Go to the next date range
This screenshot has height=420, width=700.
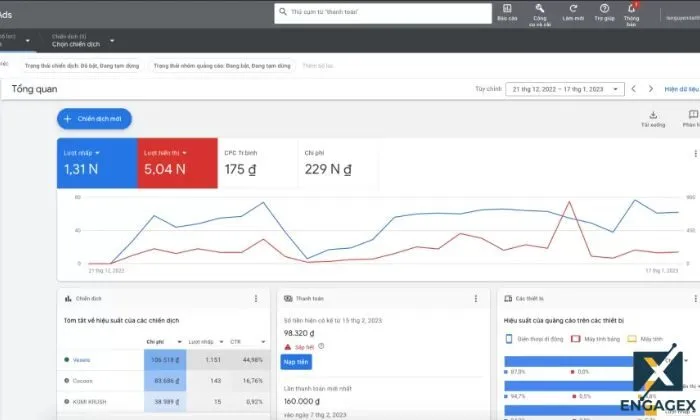[x=651, y=89]
